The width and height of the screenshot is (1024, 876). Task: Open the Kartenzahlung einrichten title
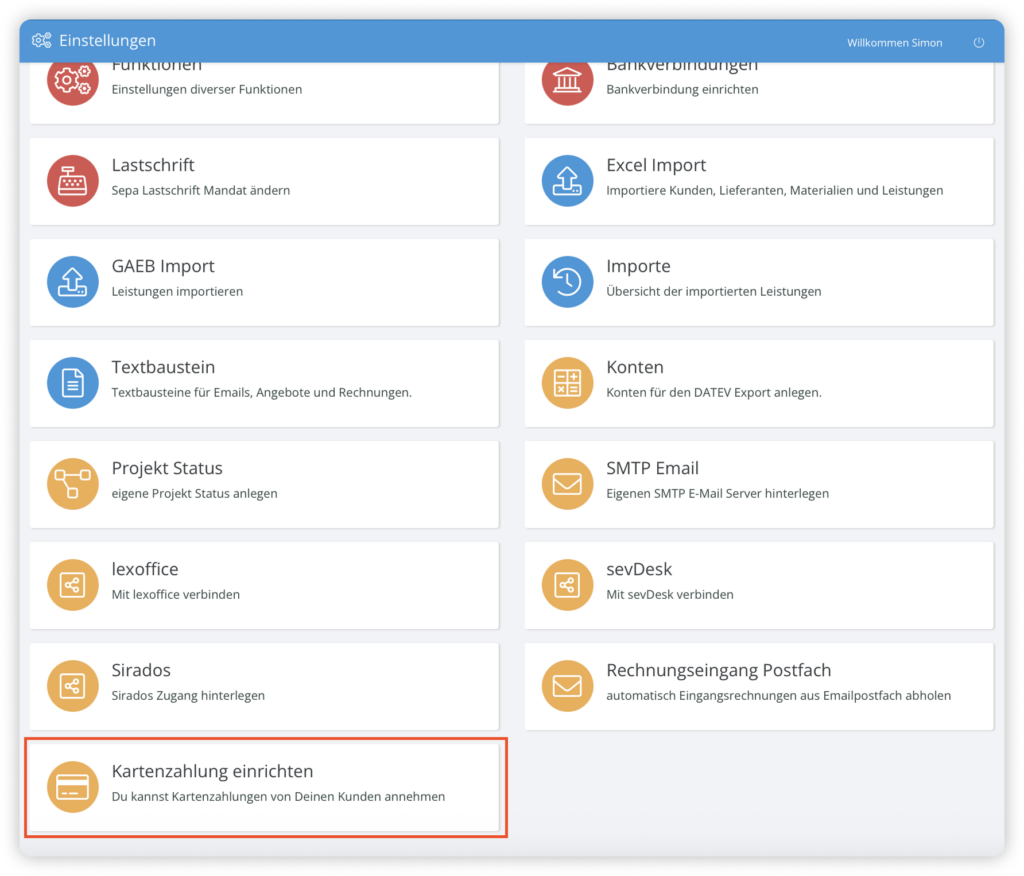click(212, 771)
